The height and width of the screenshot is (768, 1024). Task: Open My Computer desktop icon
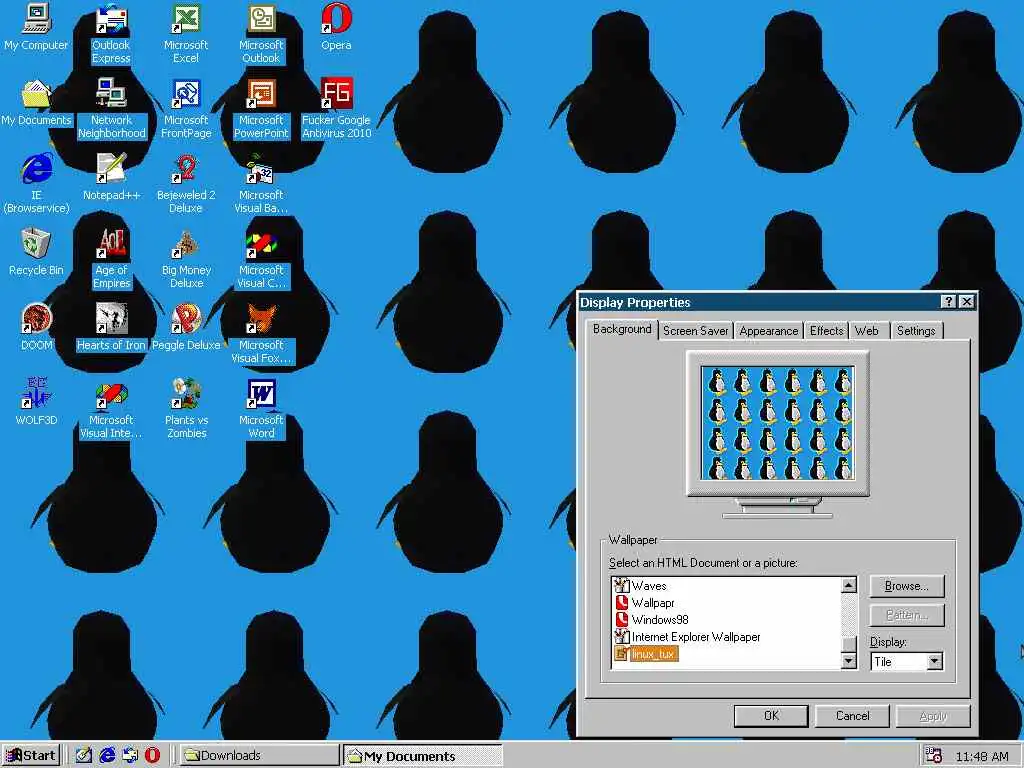36,27
